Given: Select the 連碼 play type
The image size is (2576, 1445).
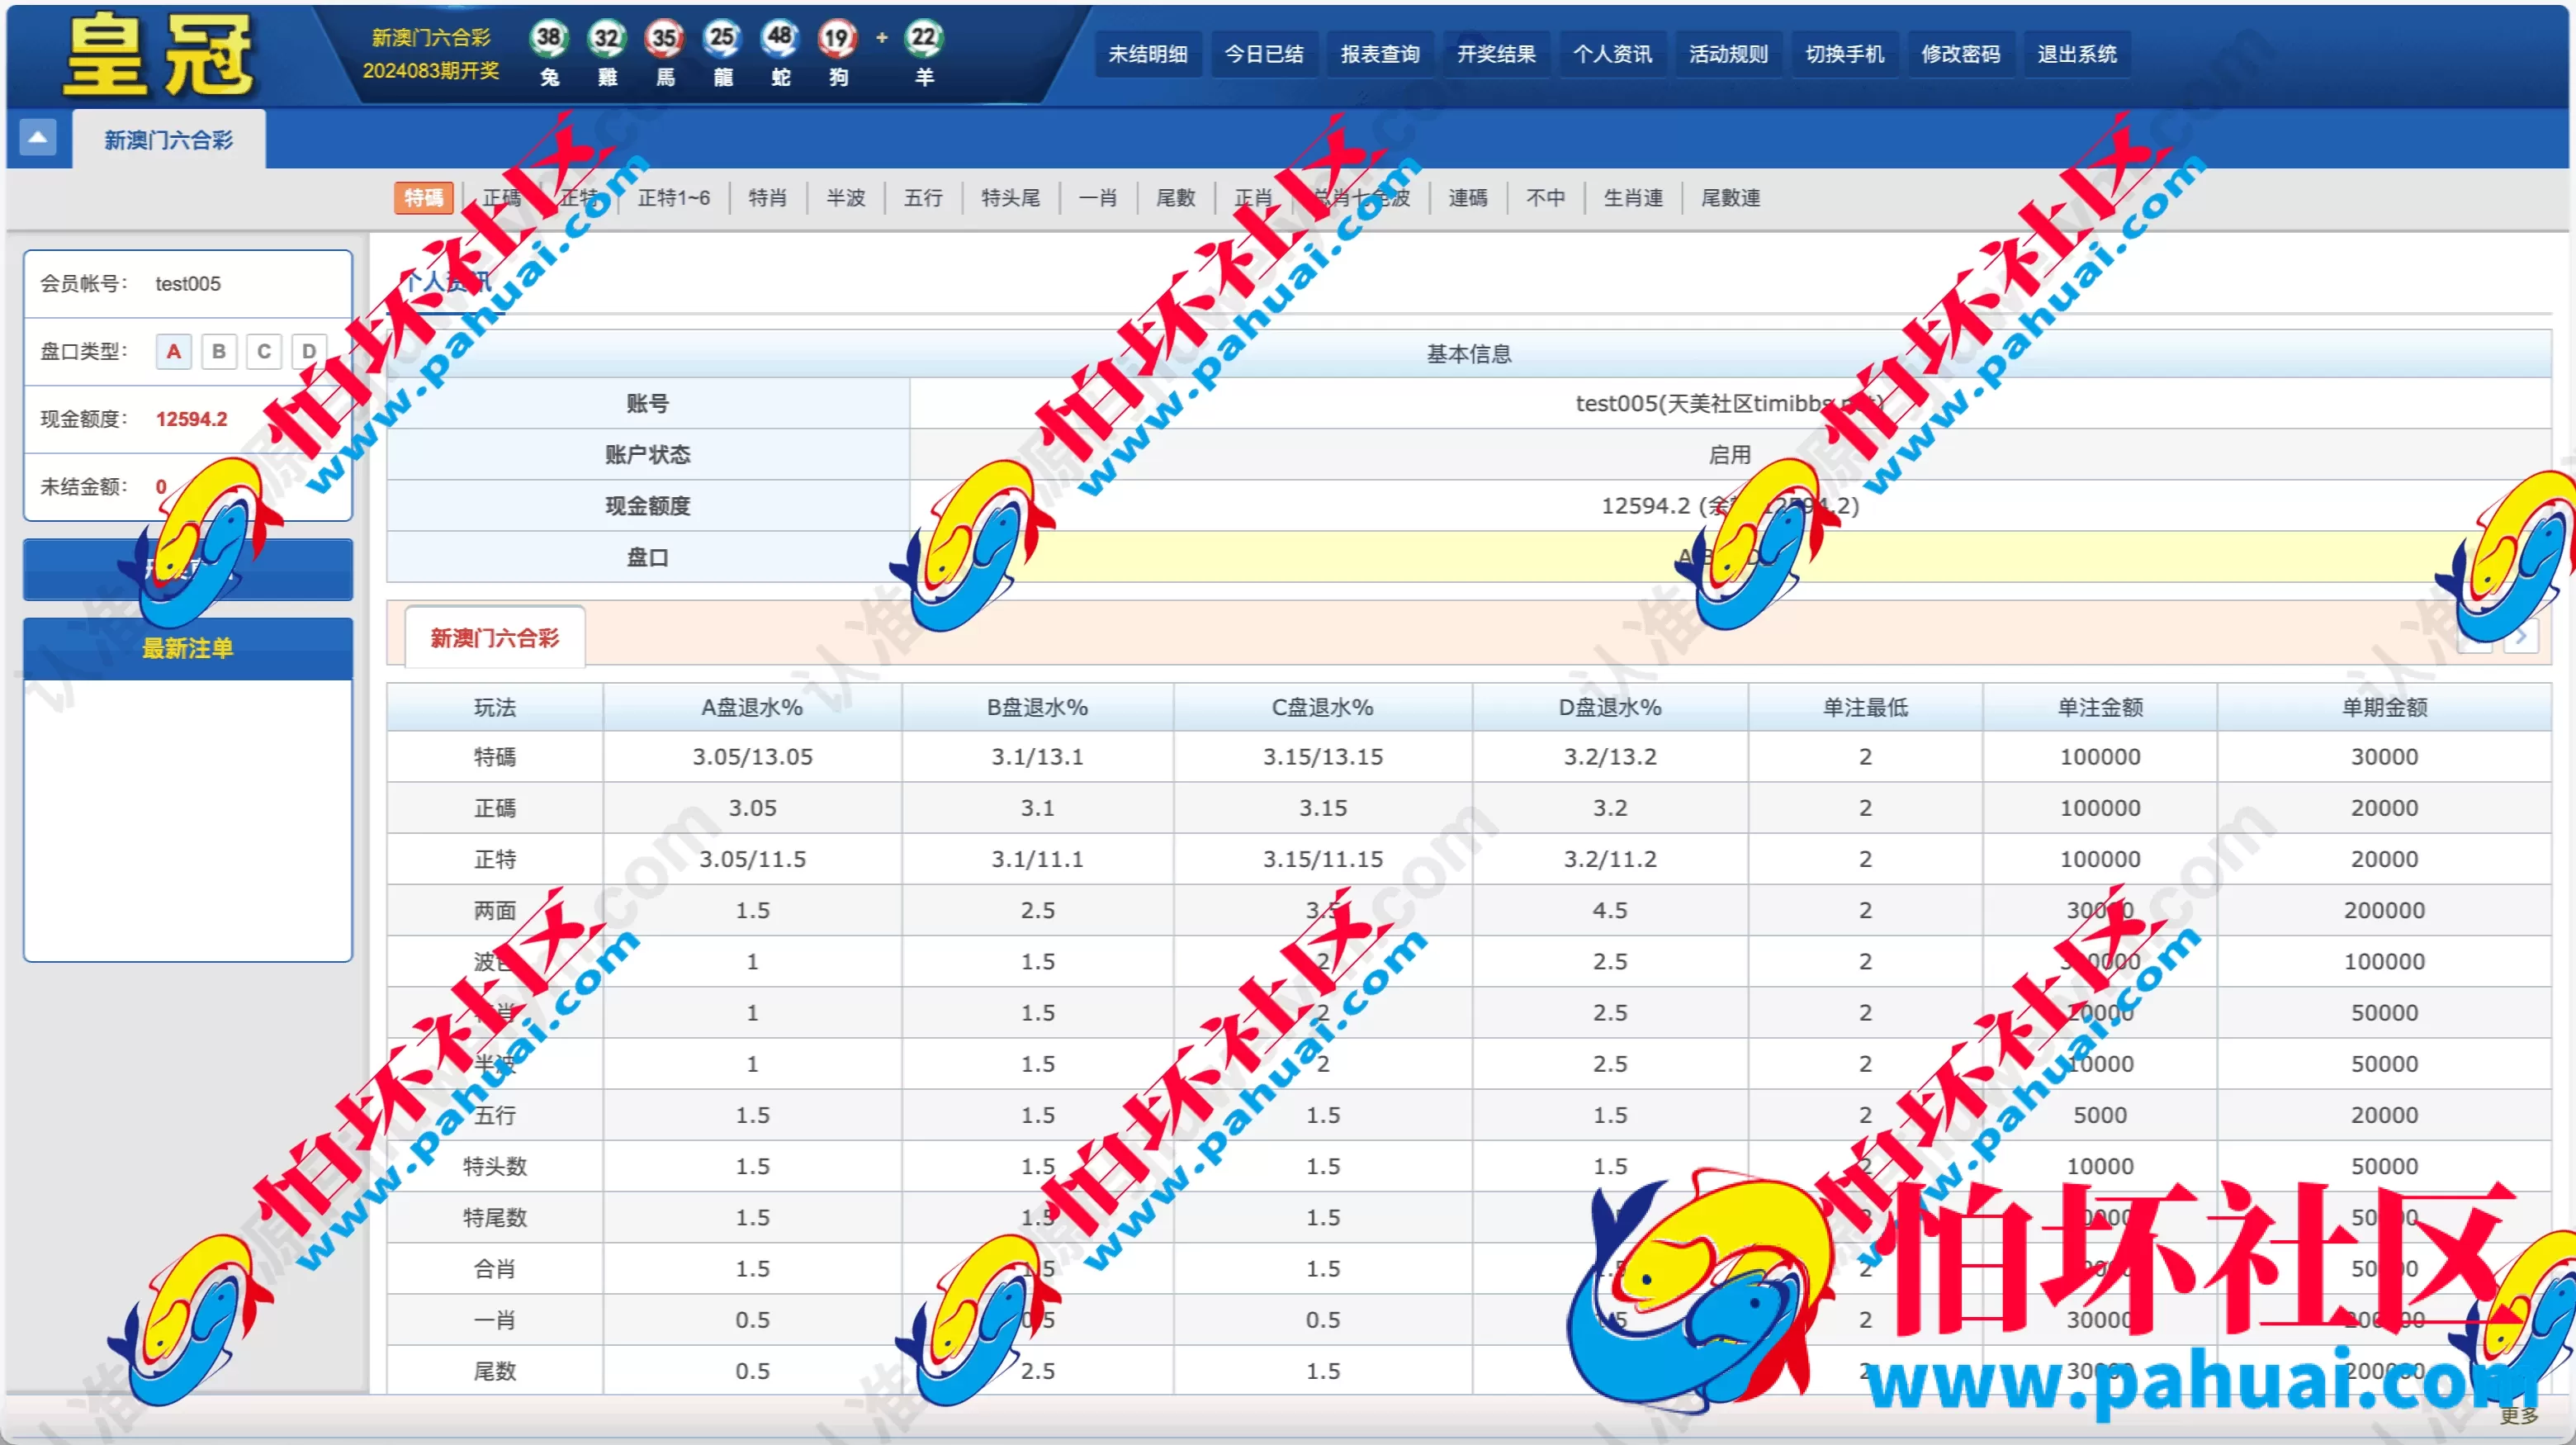Looking at the screenshot, I should click(x=1467, y=198).
